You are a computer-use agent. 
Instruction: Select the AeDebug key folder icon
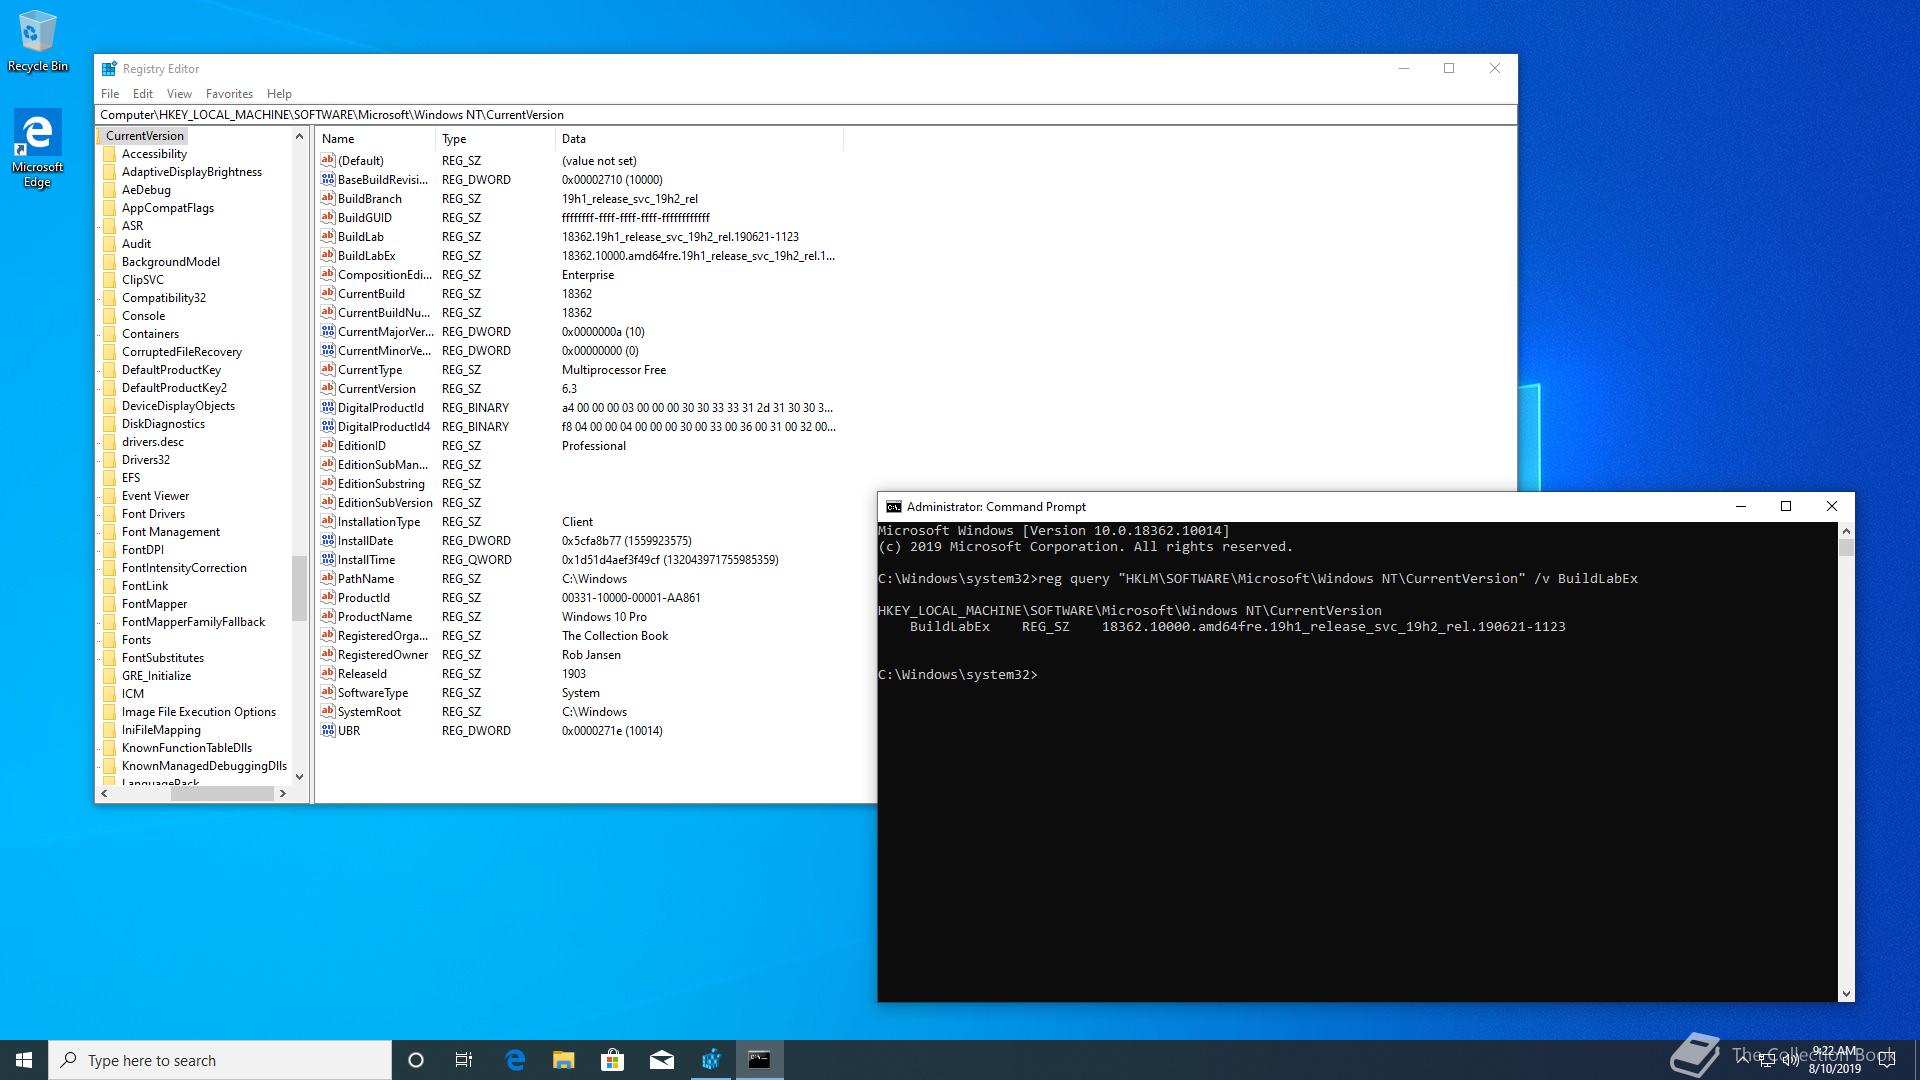[x=109, y=190]
